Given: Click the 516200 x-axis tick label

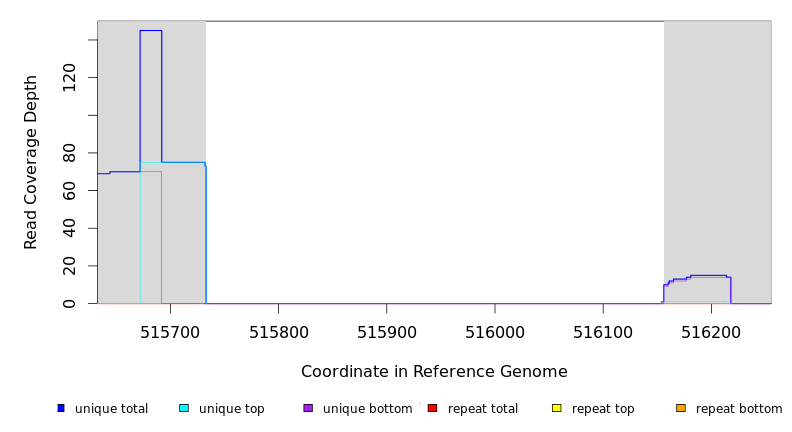Looking at the screenshot, I should 711,329.
